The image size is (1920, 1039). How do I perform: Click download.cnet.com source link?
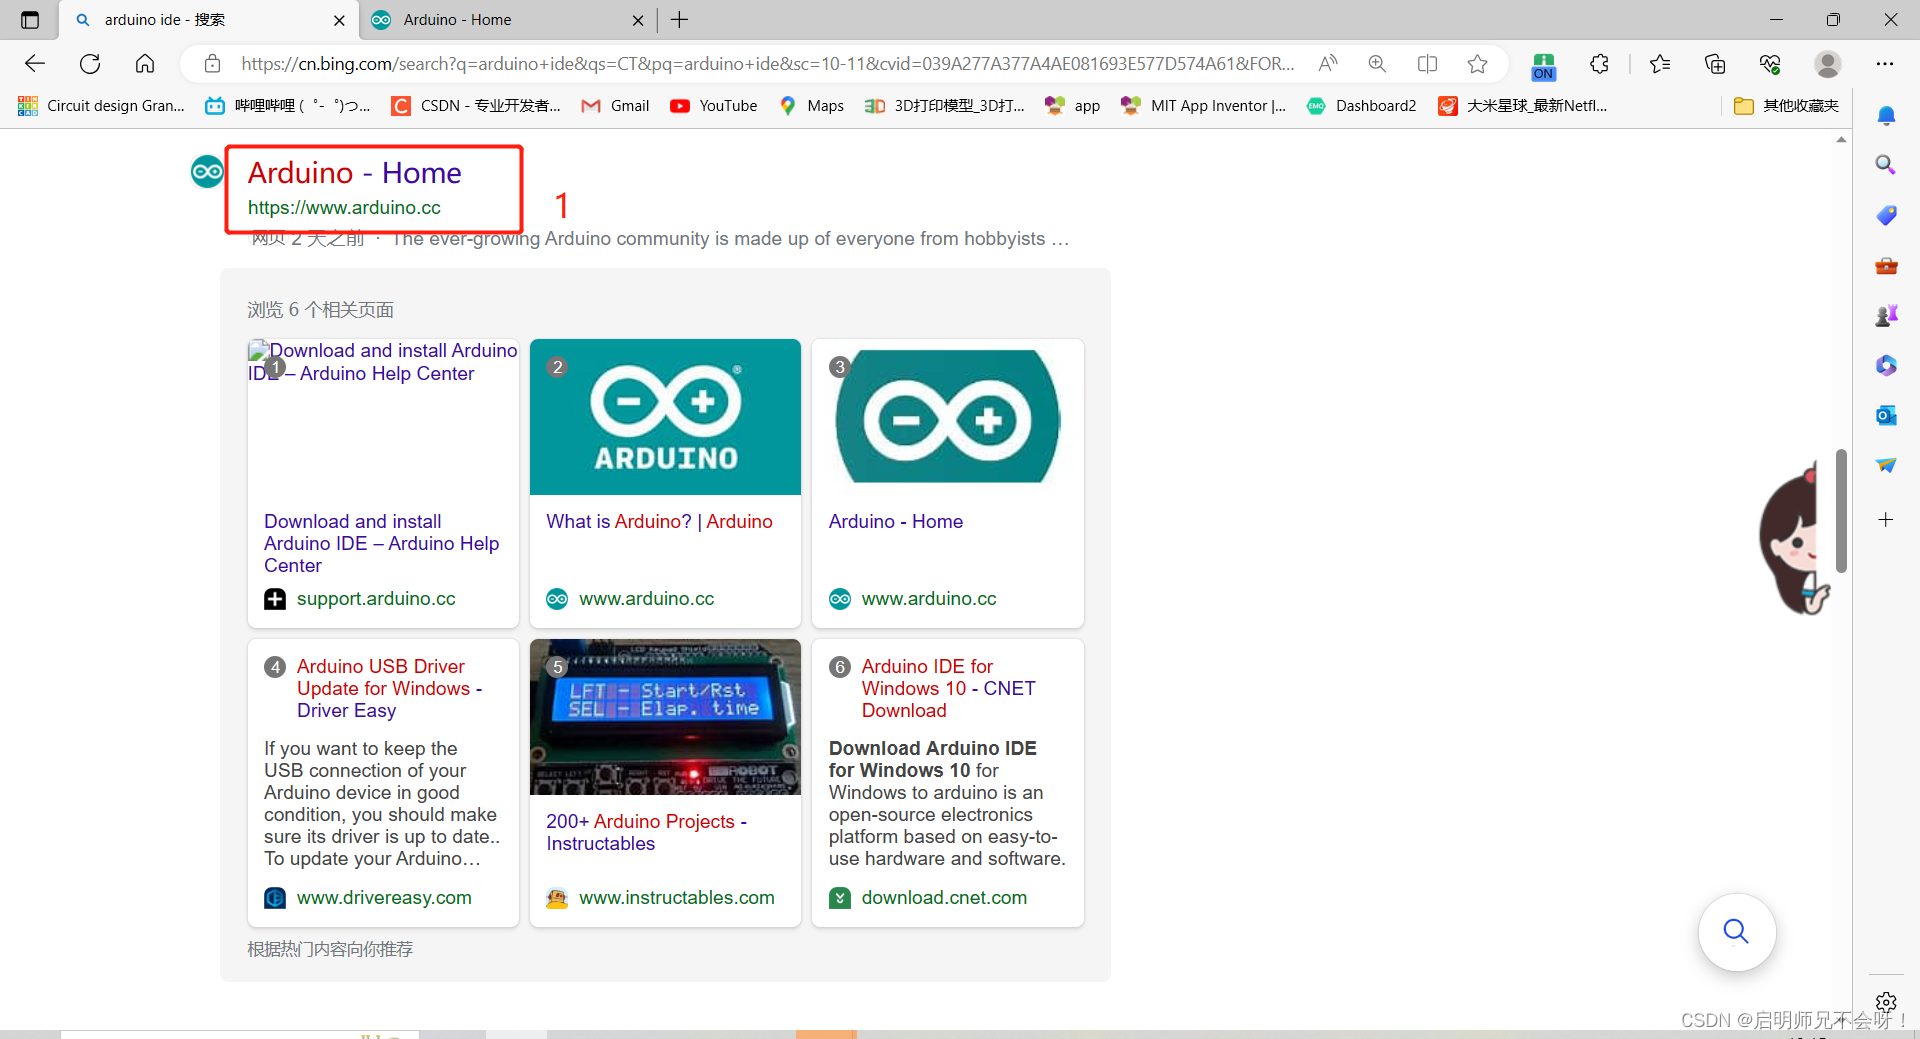coord(944,898)
